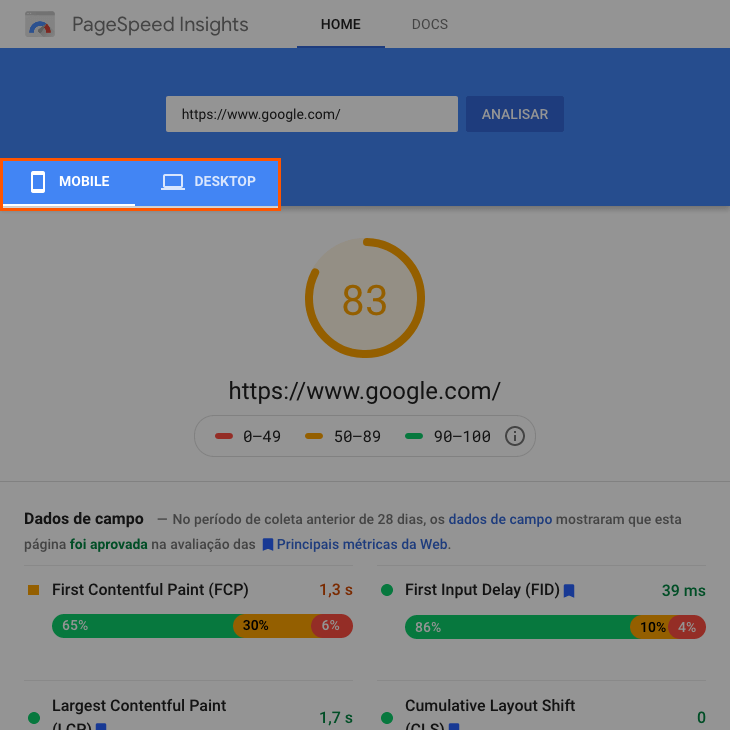The image size is (730, 730).
Task: Click the bookmark icon next to FID
Action: [x=569, y=591]
